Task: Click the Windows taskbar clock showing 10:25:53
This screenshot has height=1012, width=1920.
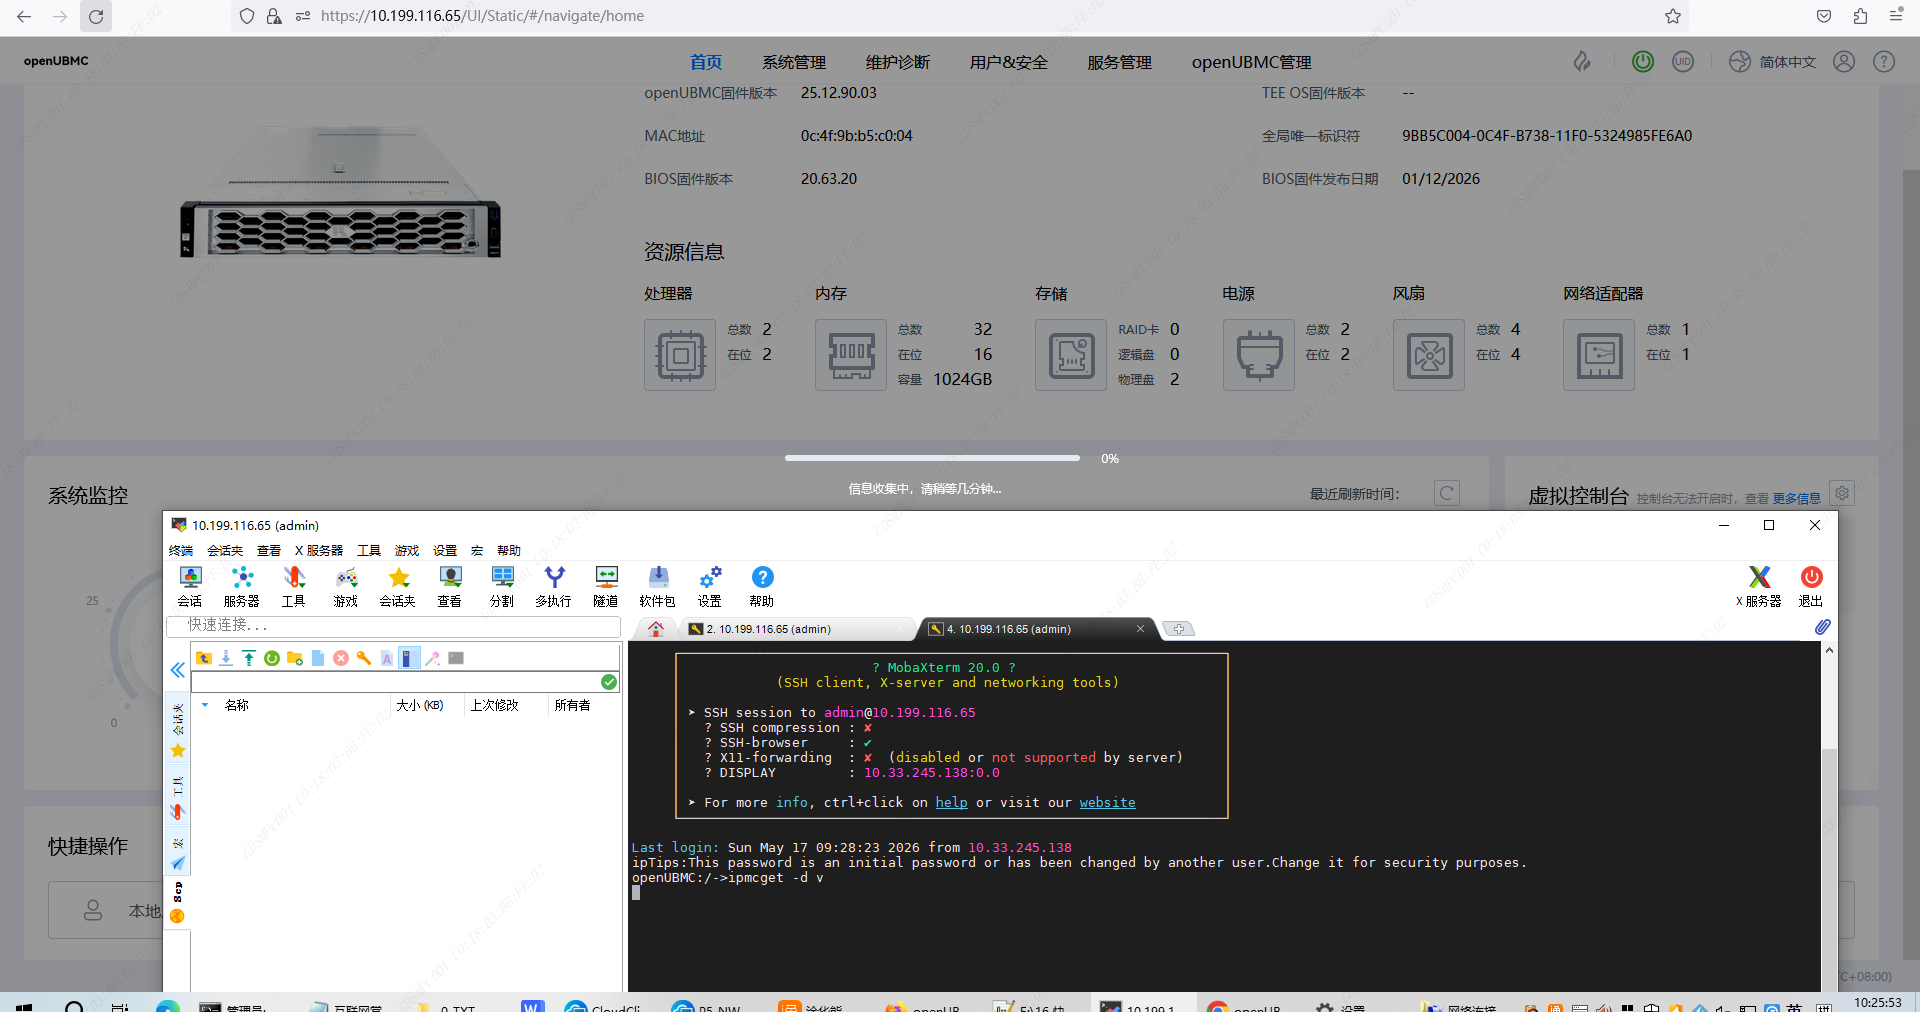Action: (1878, 1002)
